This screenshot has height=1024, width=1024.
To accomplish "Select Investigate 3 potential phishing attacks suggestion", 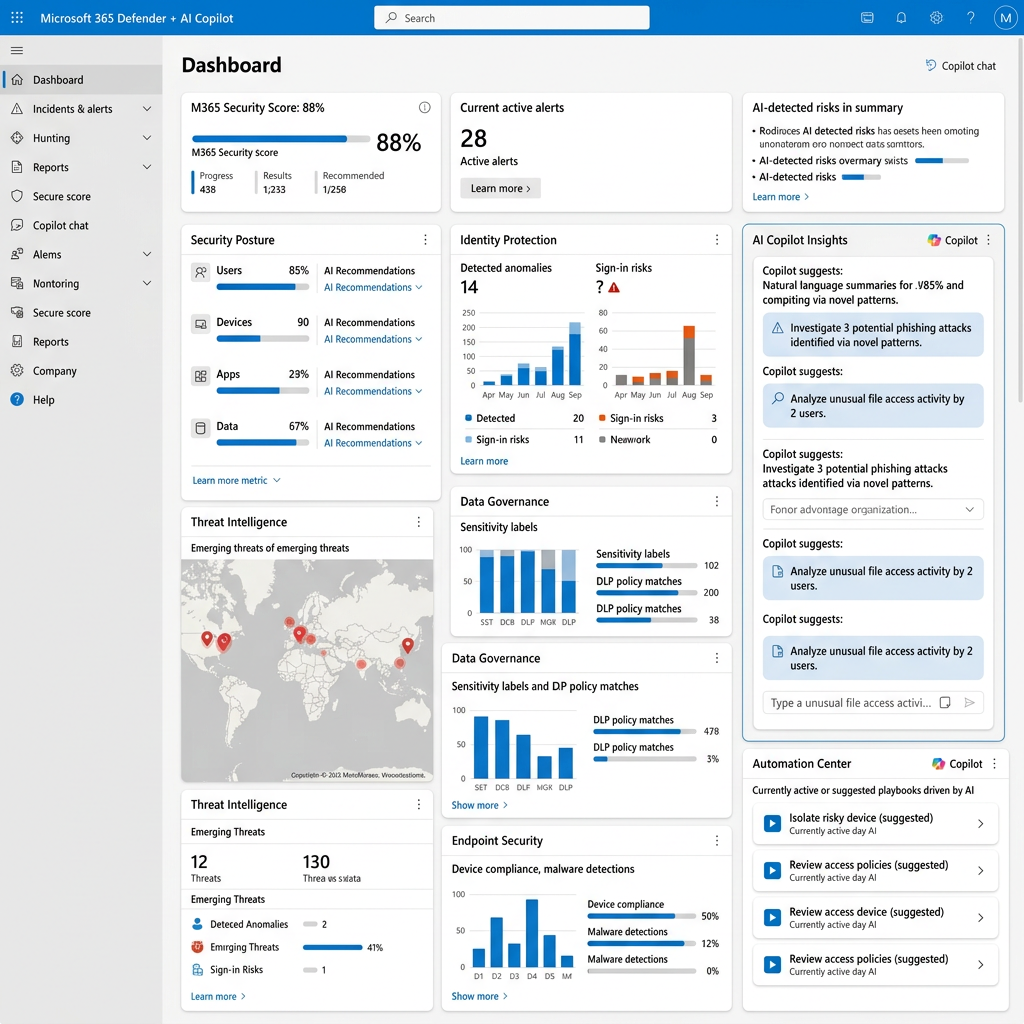I will pos(872,335).
